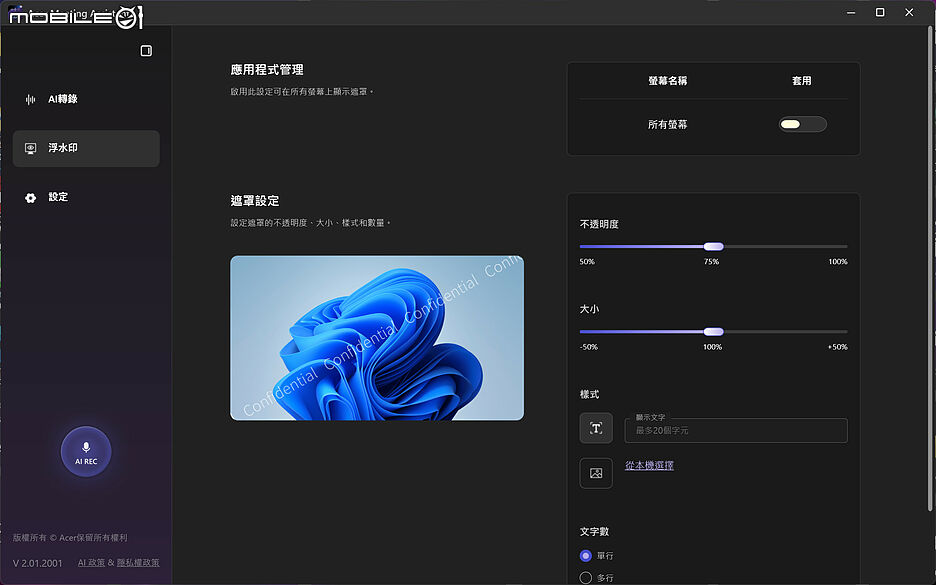The image size is (936, 585).
Task: Choose the image watermark style icon
Action: pos(596,473)
